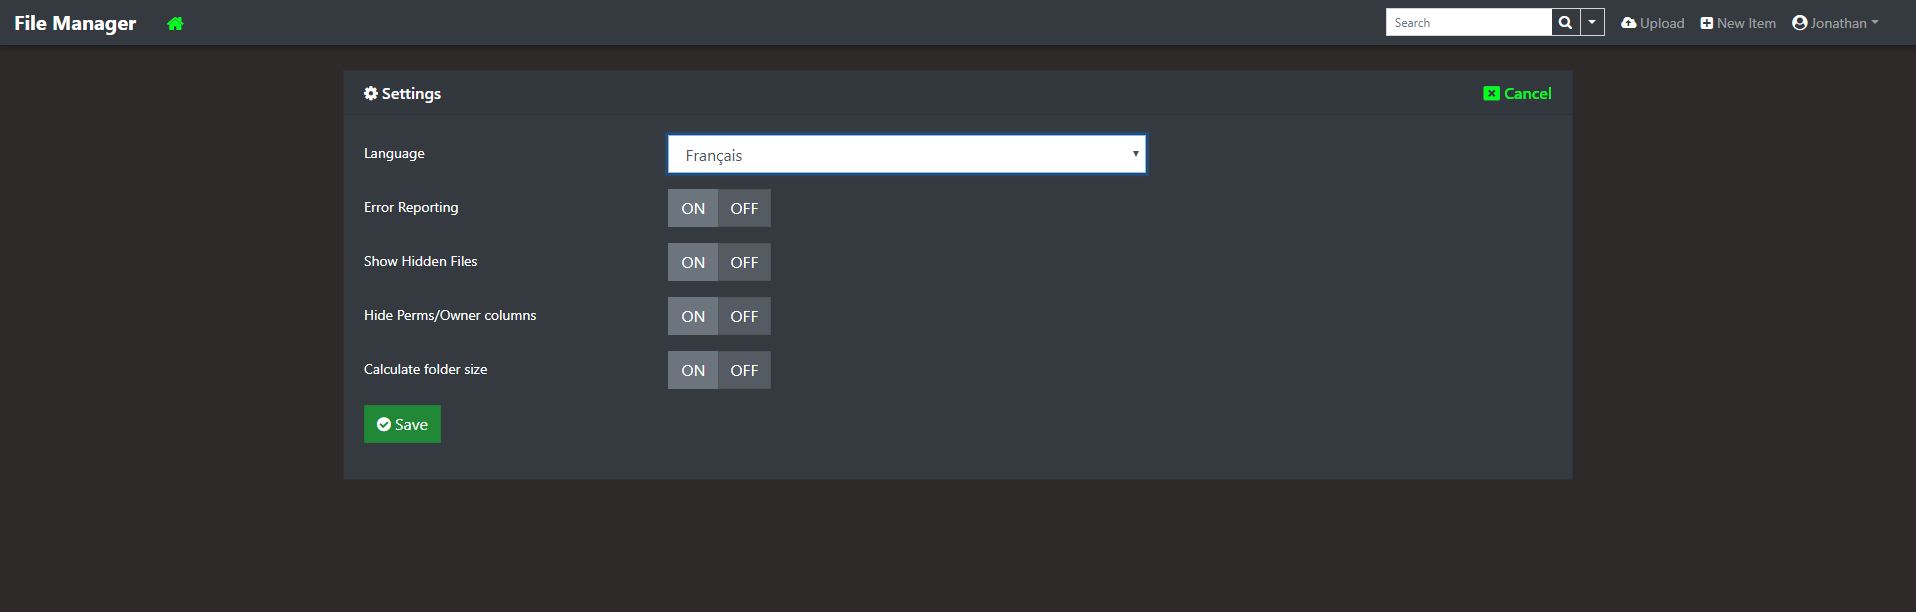Click the checkmark icon inside the Save button

385,424
